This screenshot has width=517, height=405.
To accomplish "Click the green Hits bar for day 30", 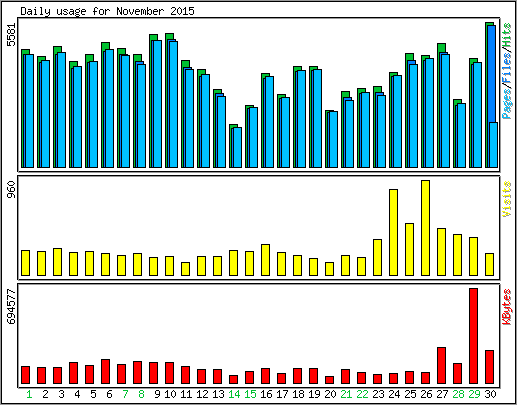I will click(x=488, y=95).
